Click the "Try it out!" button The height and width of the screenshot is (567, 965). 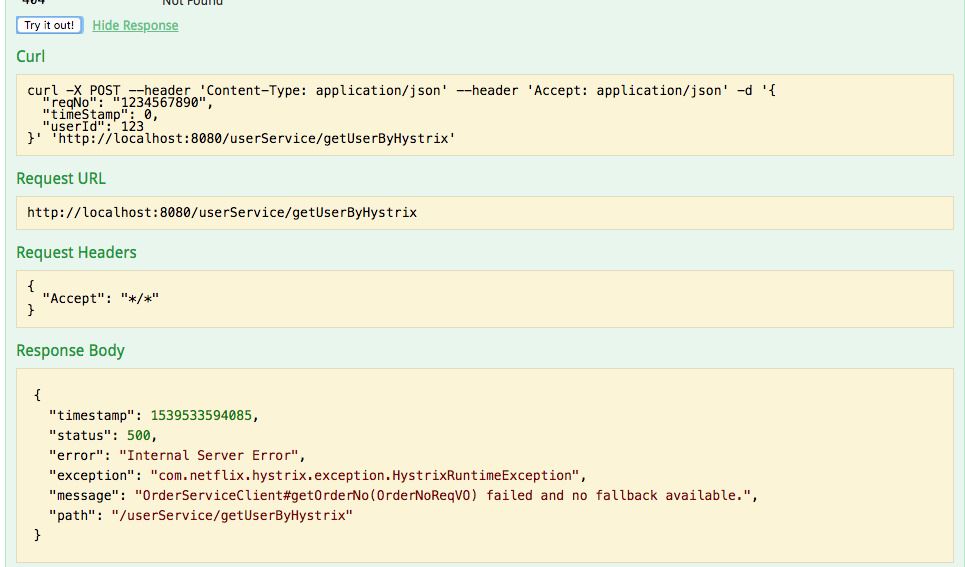tap(49, 25)
